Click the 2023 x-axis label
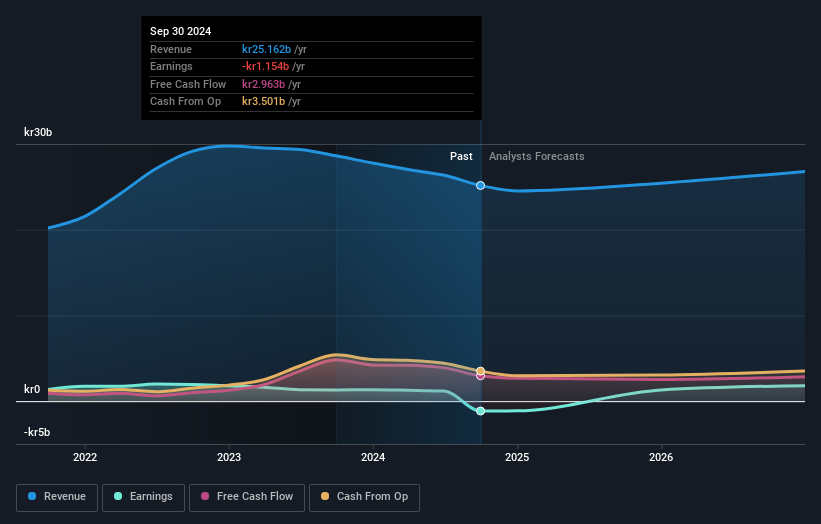Image resolution: width=821 pixels, height=524 pixels. tap(229, 457)
